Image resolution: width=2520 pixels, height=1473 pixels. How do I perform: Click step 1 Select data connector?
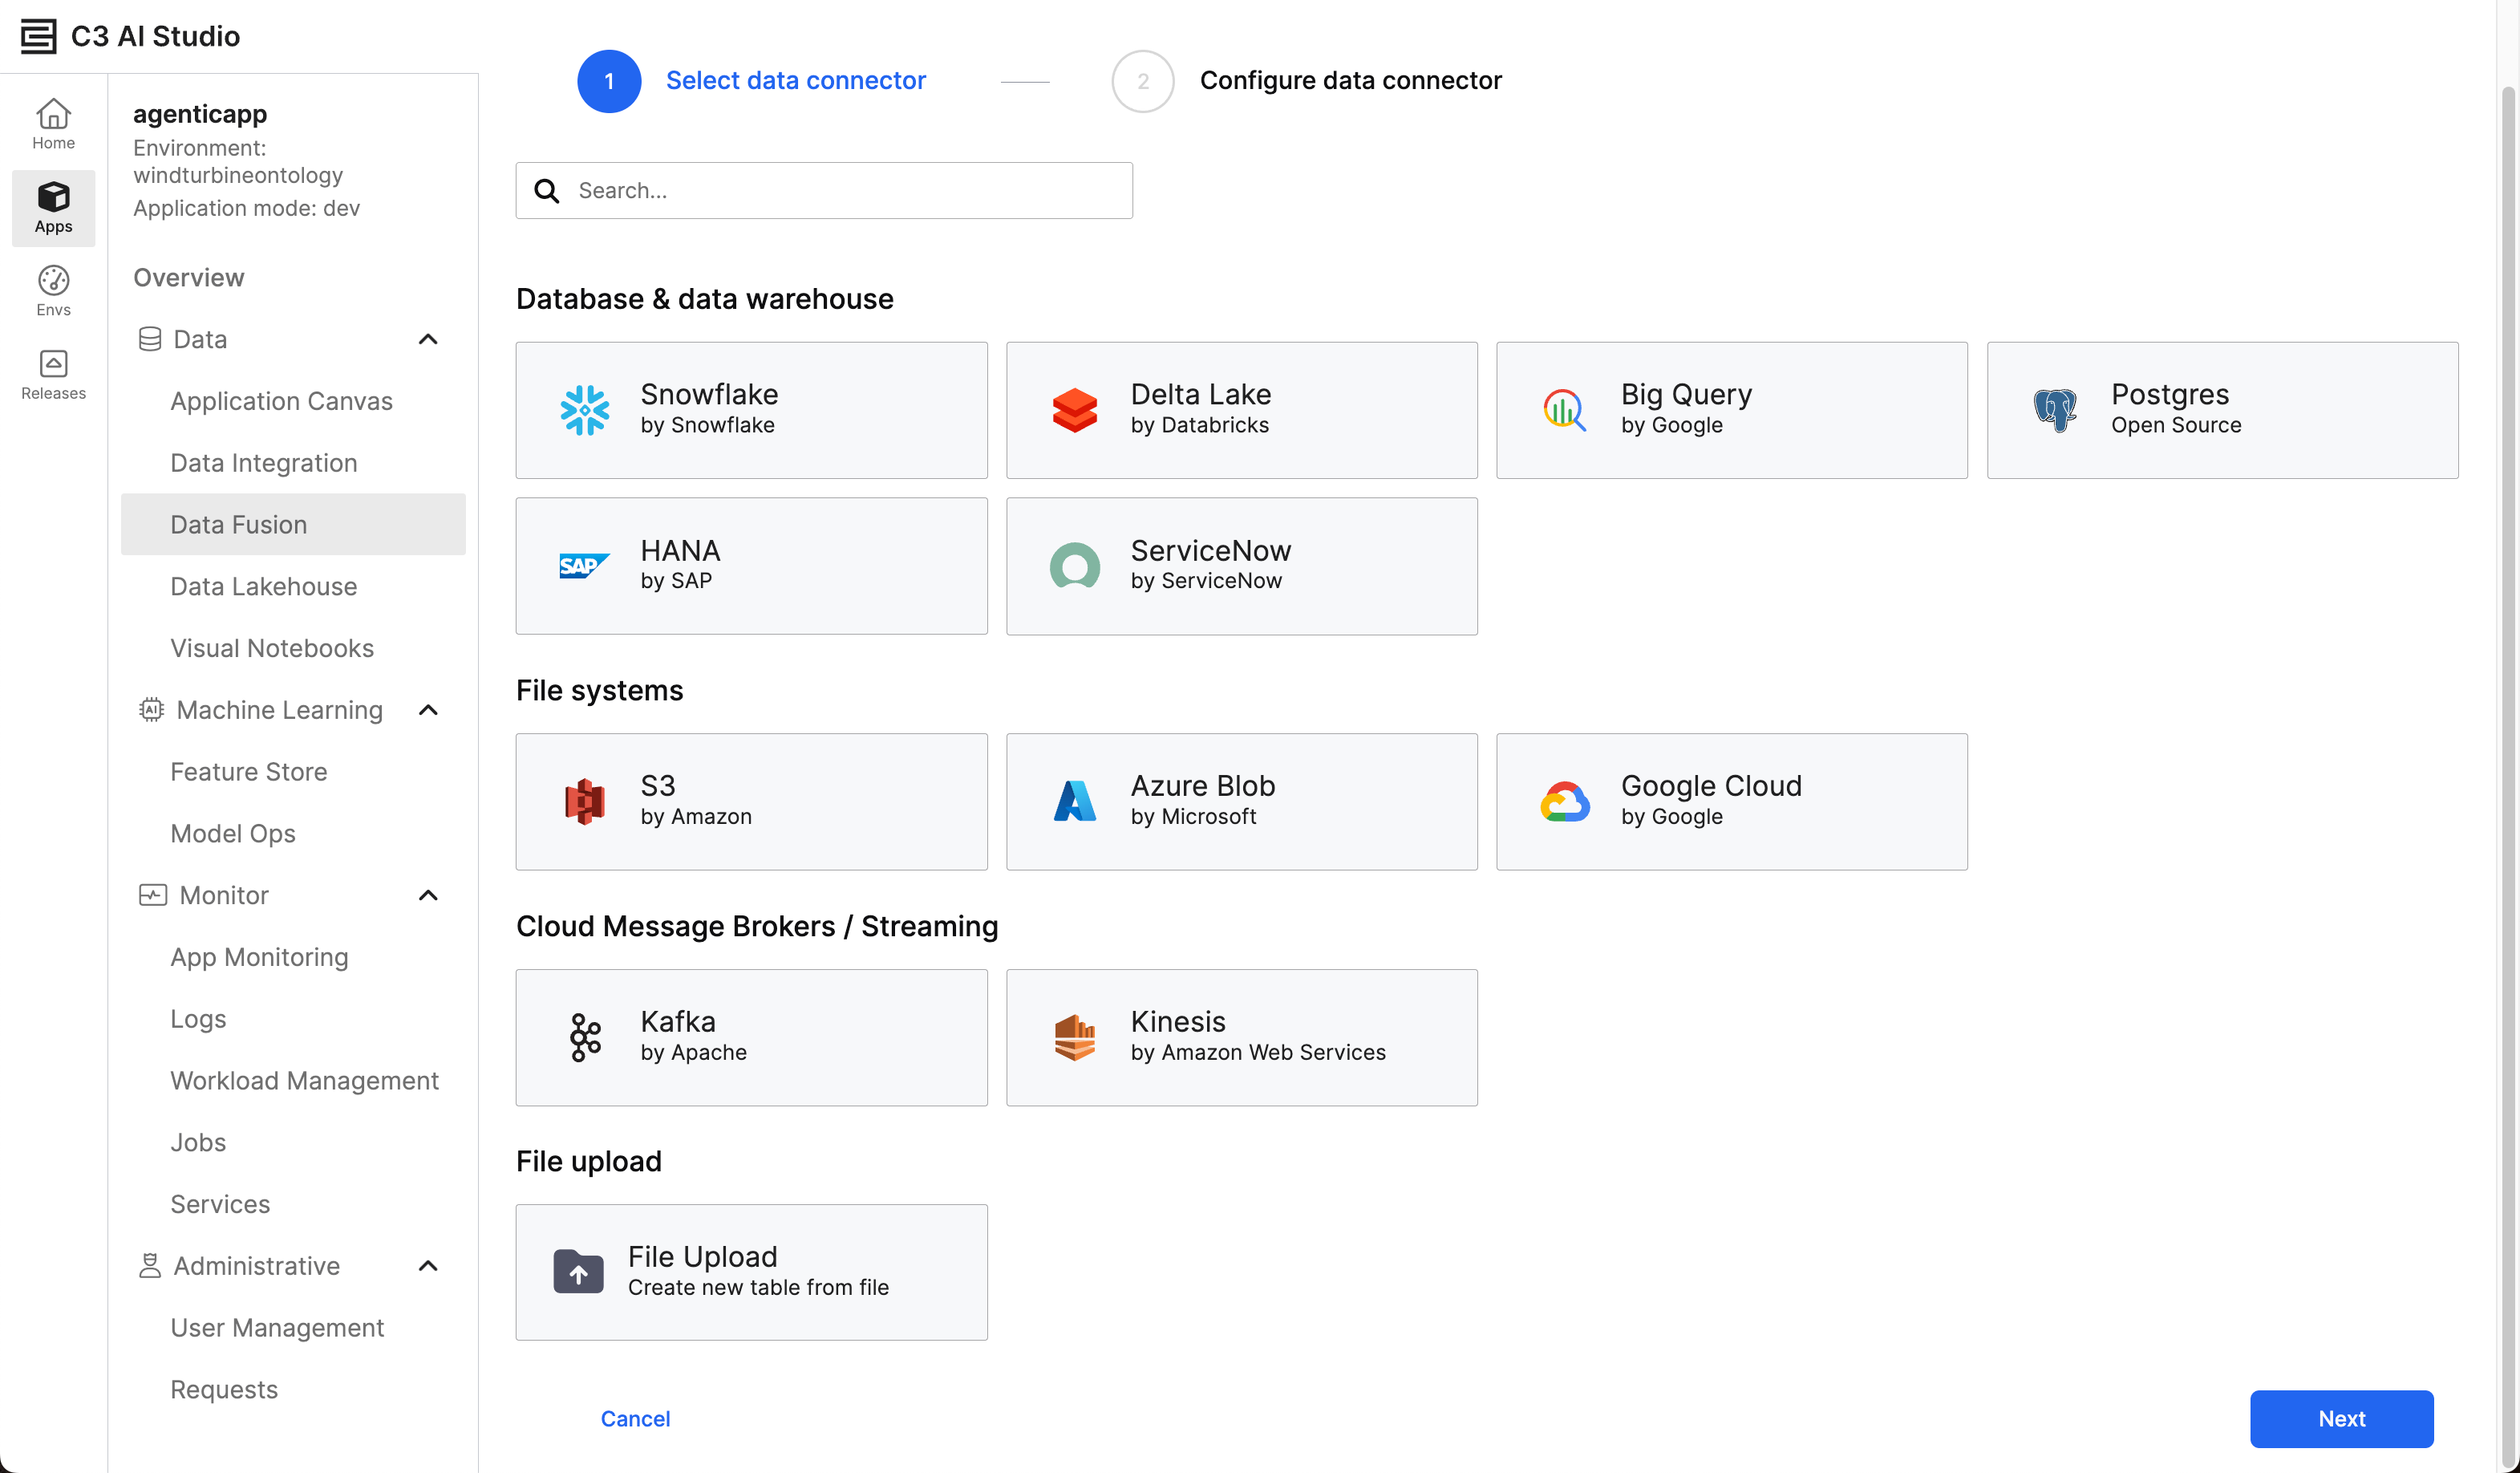click(x=795, y=80)
